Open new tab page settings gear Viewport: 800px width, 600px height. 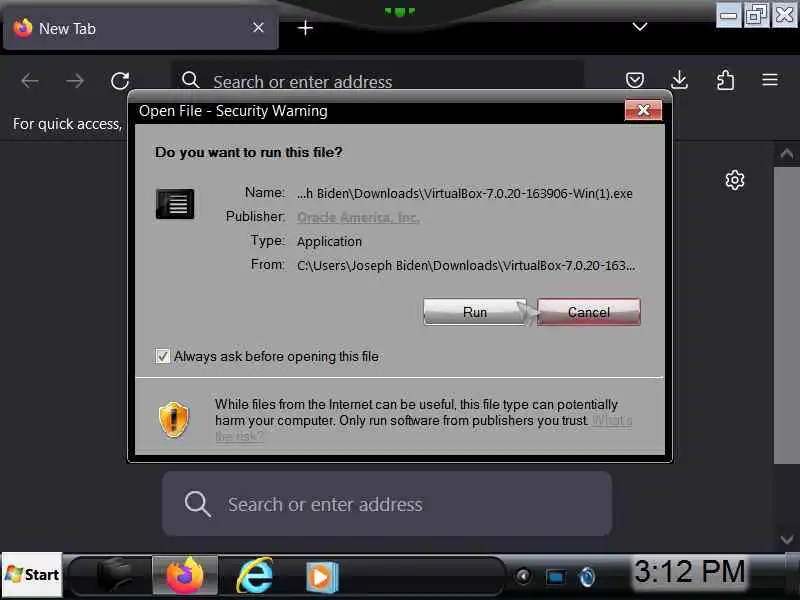(735, 180)
